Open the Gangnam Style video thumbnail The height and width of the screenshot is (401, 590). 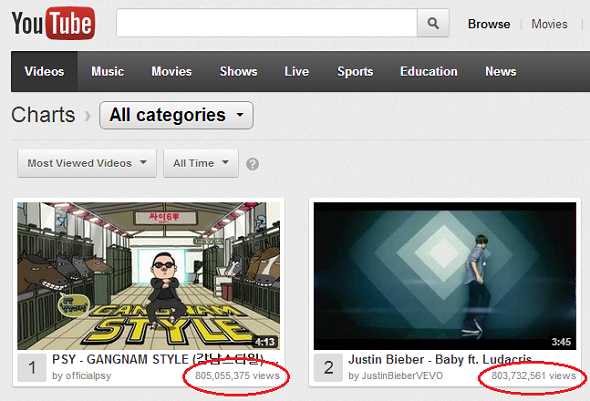coord(149,276)
